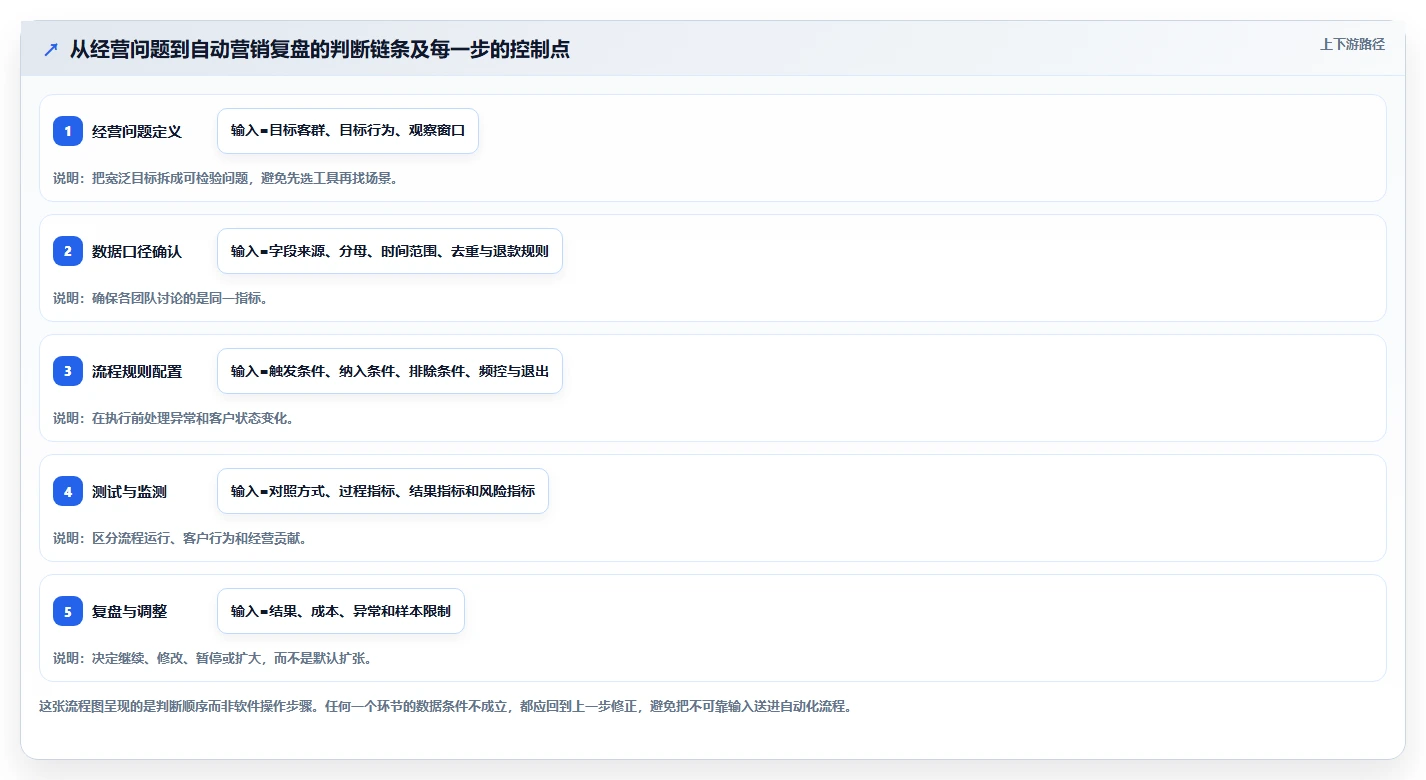Click the 输入=目标客群、目标行为、观察窗口 box
The image size is (1426, 780).
click(348, 131)
